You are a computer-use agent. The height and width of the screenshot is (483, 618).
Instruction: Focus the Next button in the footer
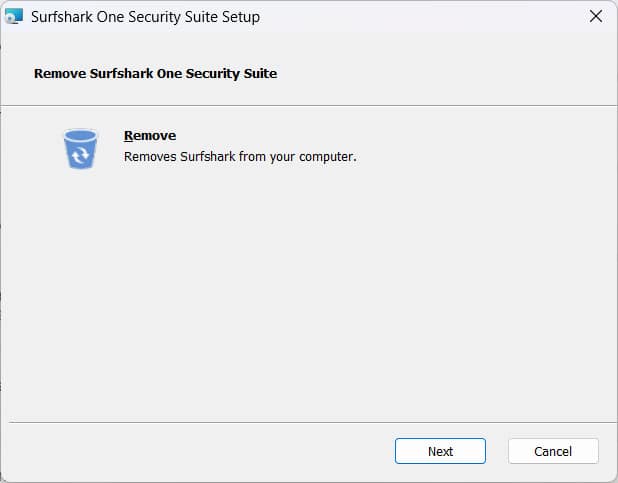coord(440,451)
